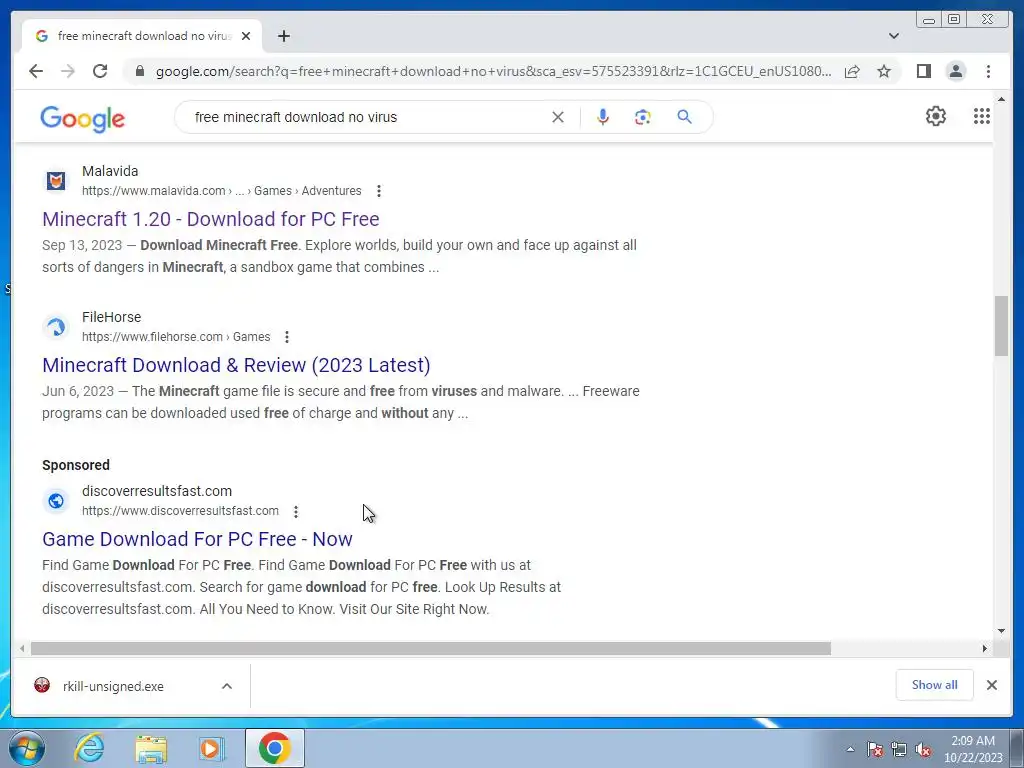Close the downloads bar
Viewport: 1024px width, 768px height.
[x=992, y=685]
